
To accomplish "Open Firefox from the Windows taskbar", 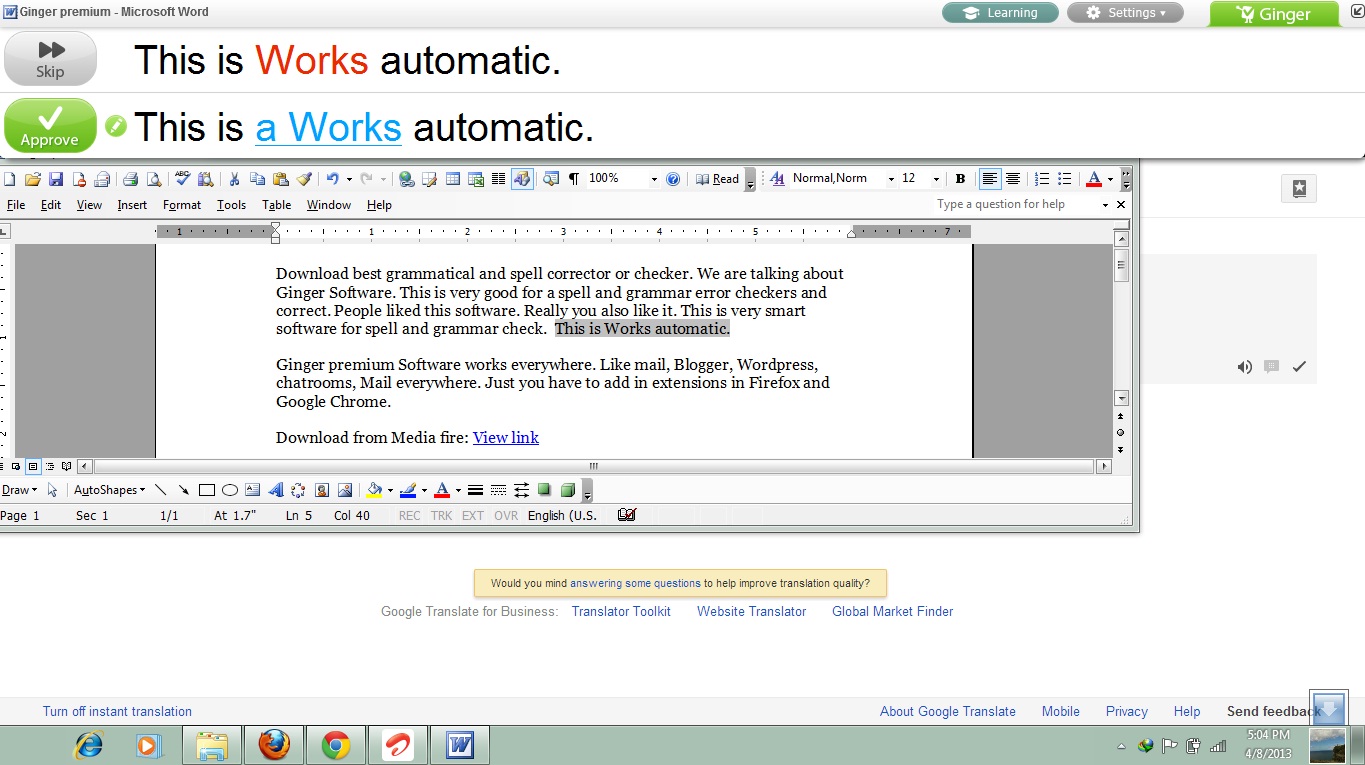I will click(x=273, y=745).
